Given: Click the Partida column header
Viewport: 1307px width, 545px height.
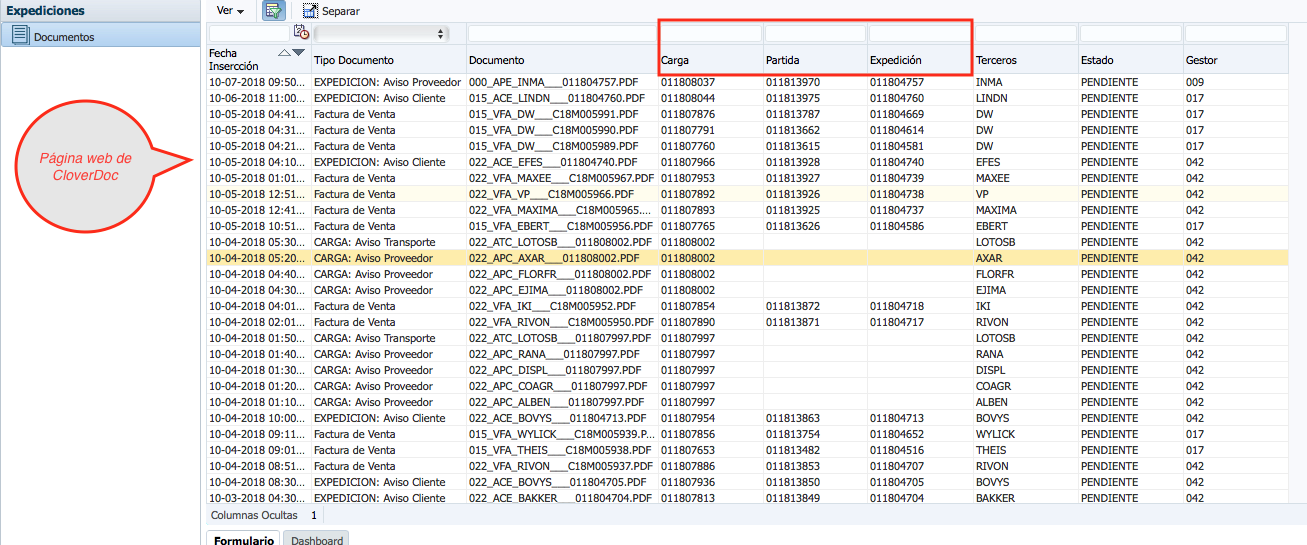Looking at the screenshot, I should tap(783, 60).
